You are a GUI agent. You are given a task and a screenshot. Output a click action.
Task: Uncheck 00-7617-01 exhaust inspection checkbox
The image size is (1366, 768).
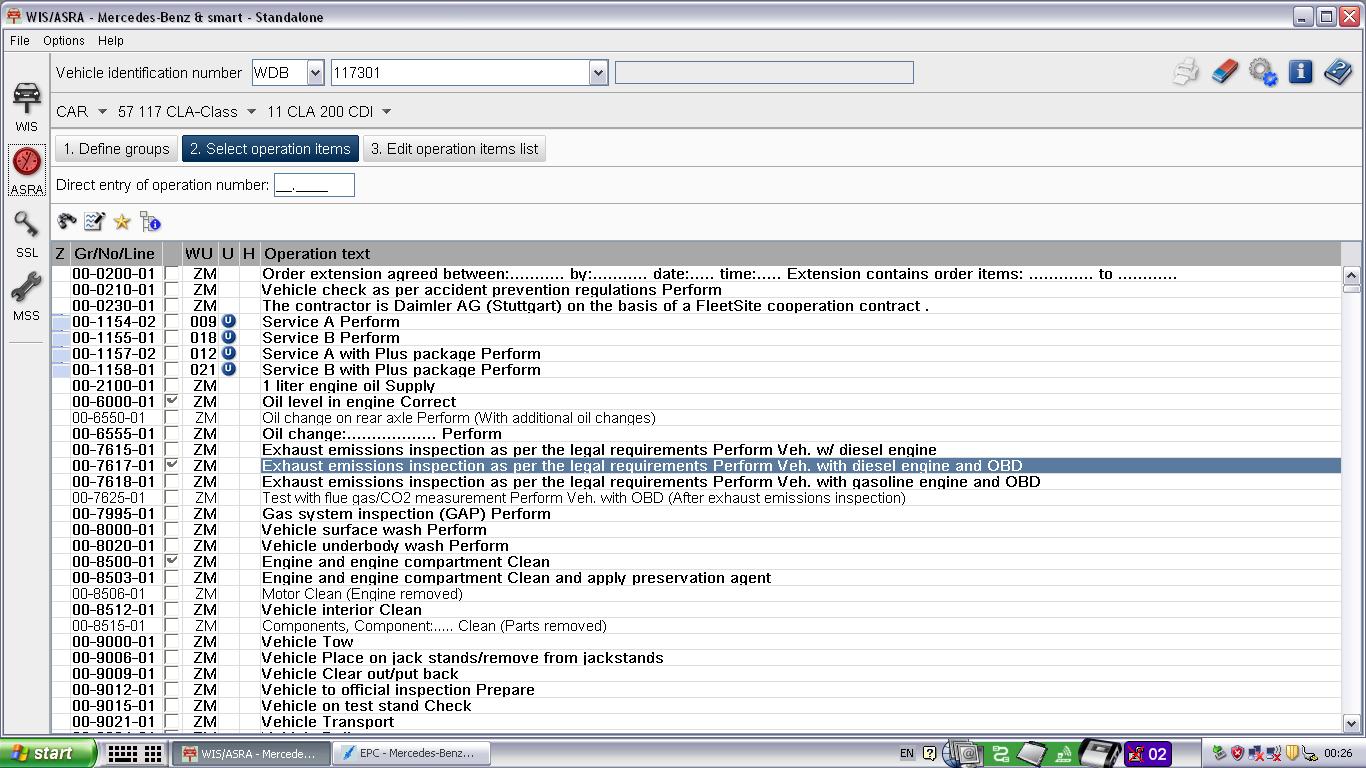(172, 465)
